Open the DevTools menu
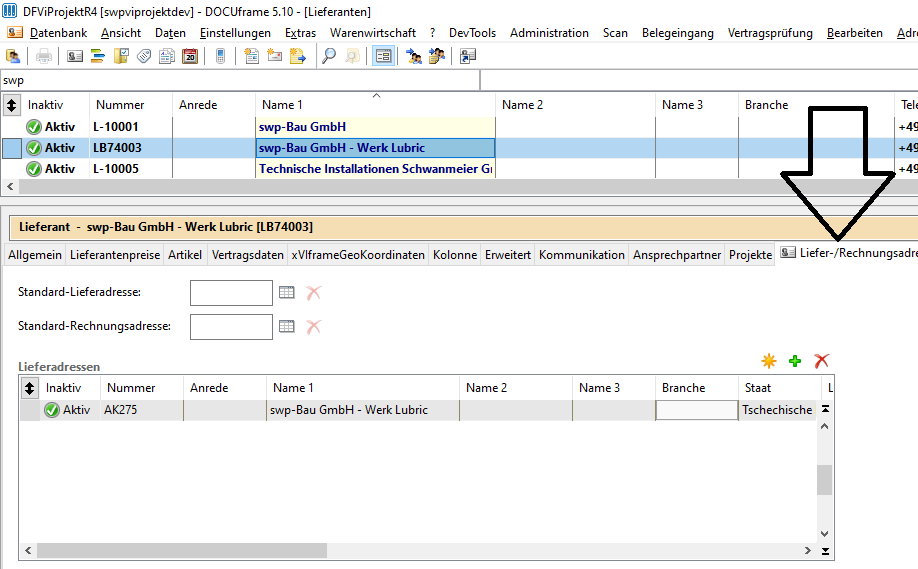 coord(472,33)
